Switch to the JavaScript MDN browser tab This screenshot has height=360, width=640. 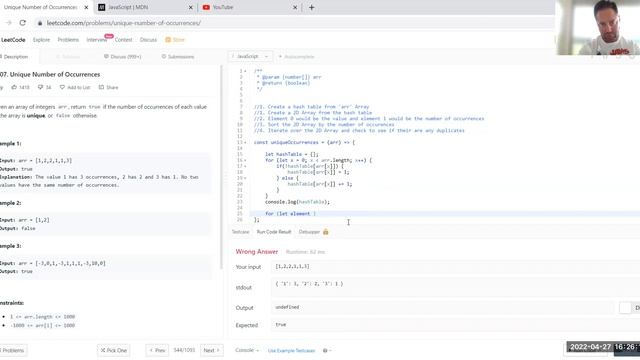click(145, 7)
